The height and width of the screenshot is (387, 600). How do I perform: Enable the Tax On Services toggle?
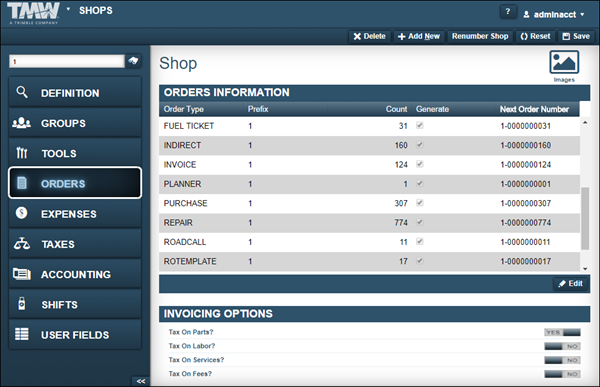click(x=562, y=360)
